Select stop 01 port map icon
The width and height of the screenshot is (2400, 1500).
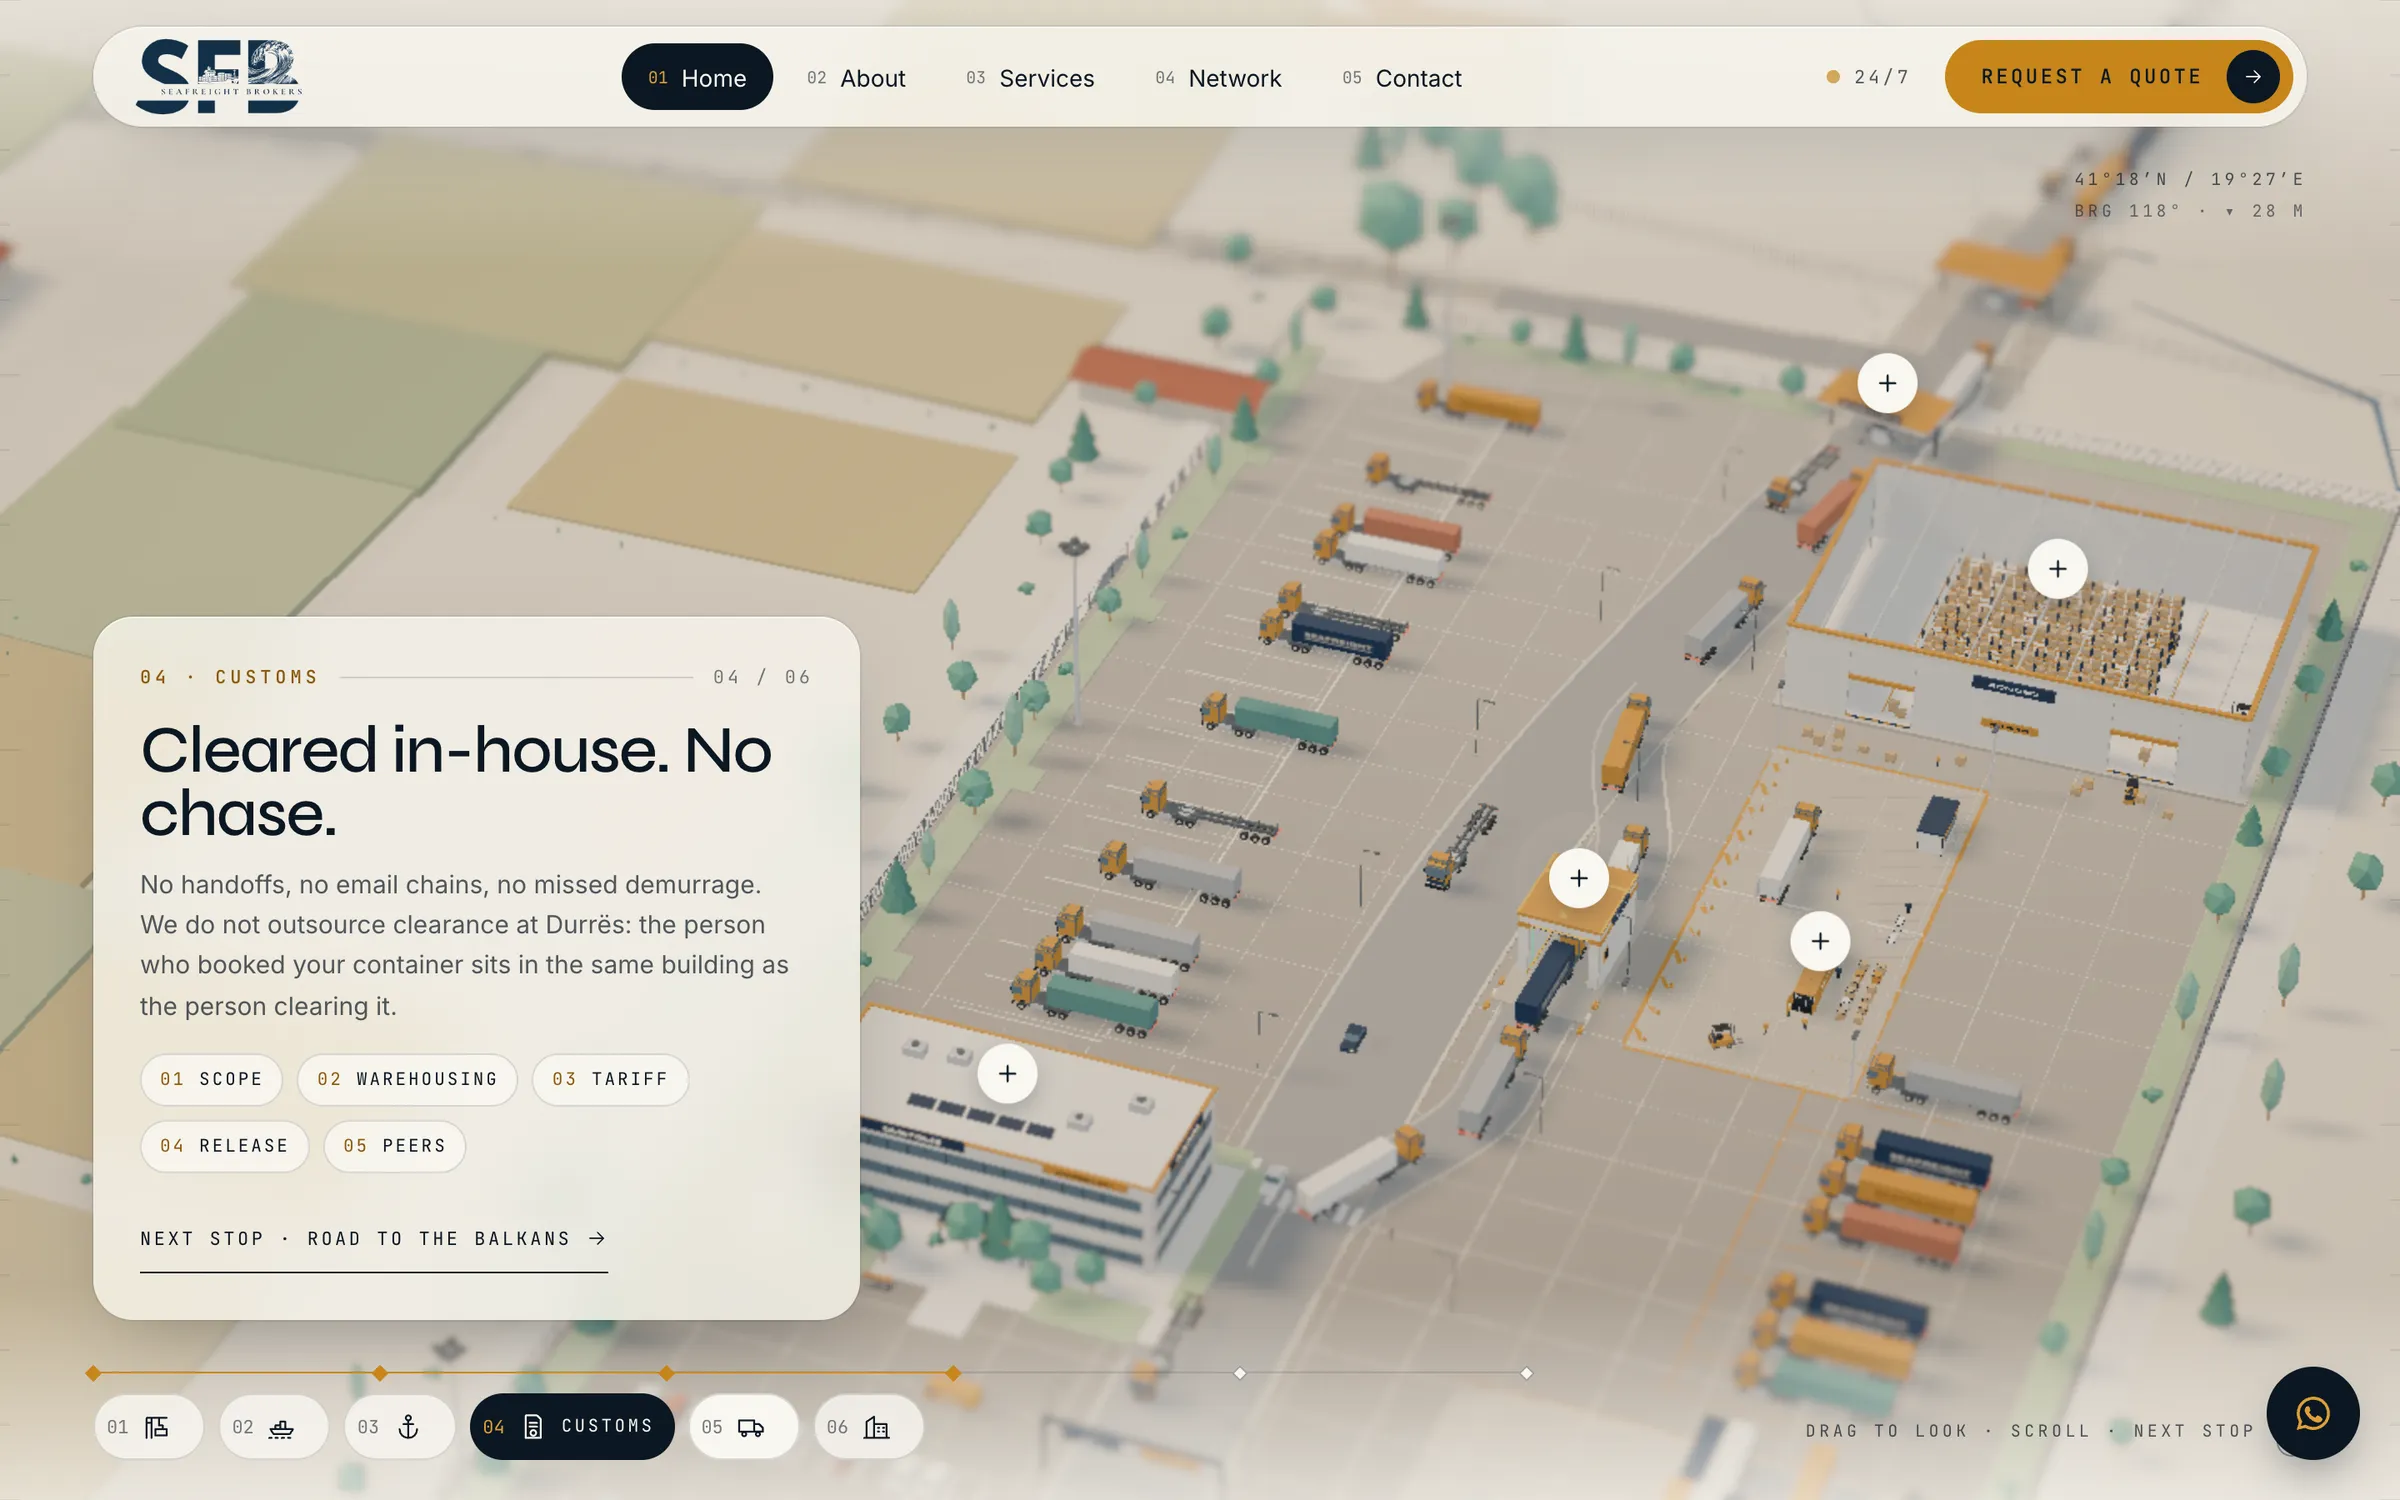coord(148,1427)
